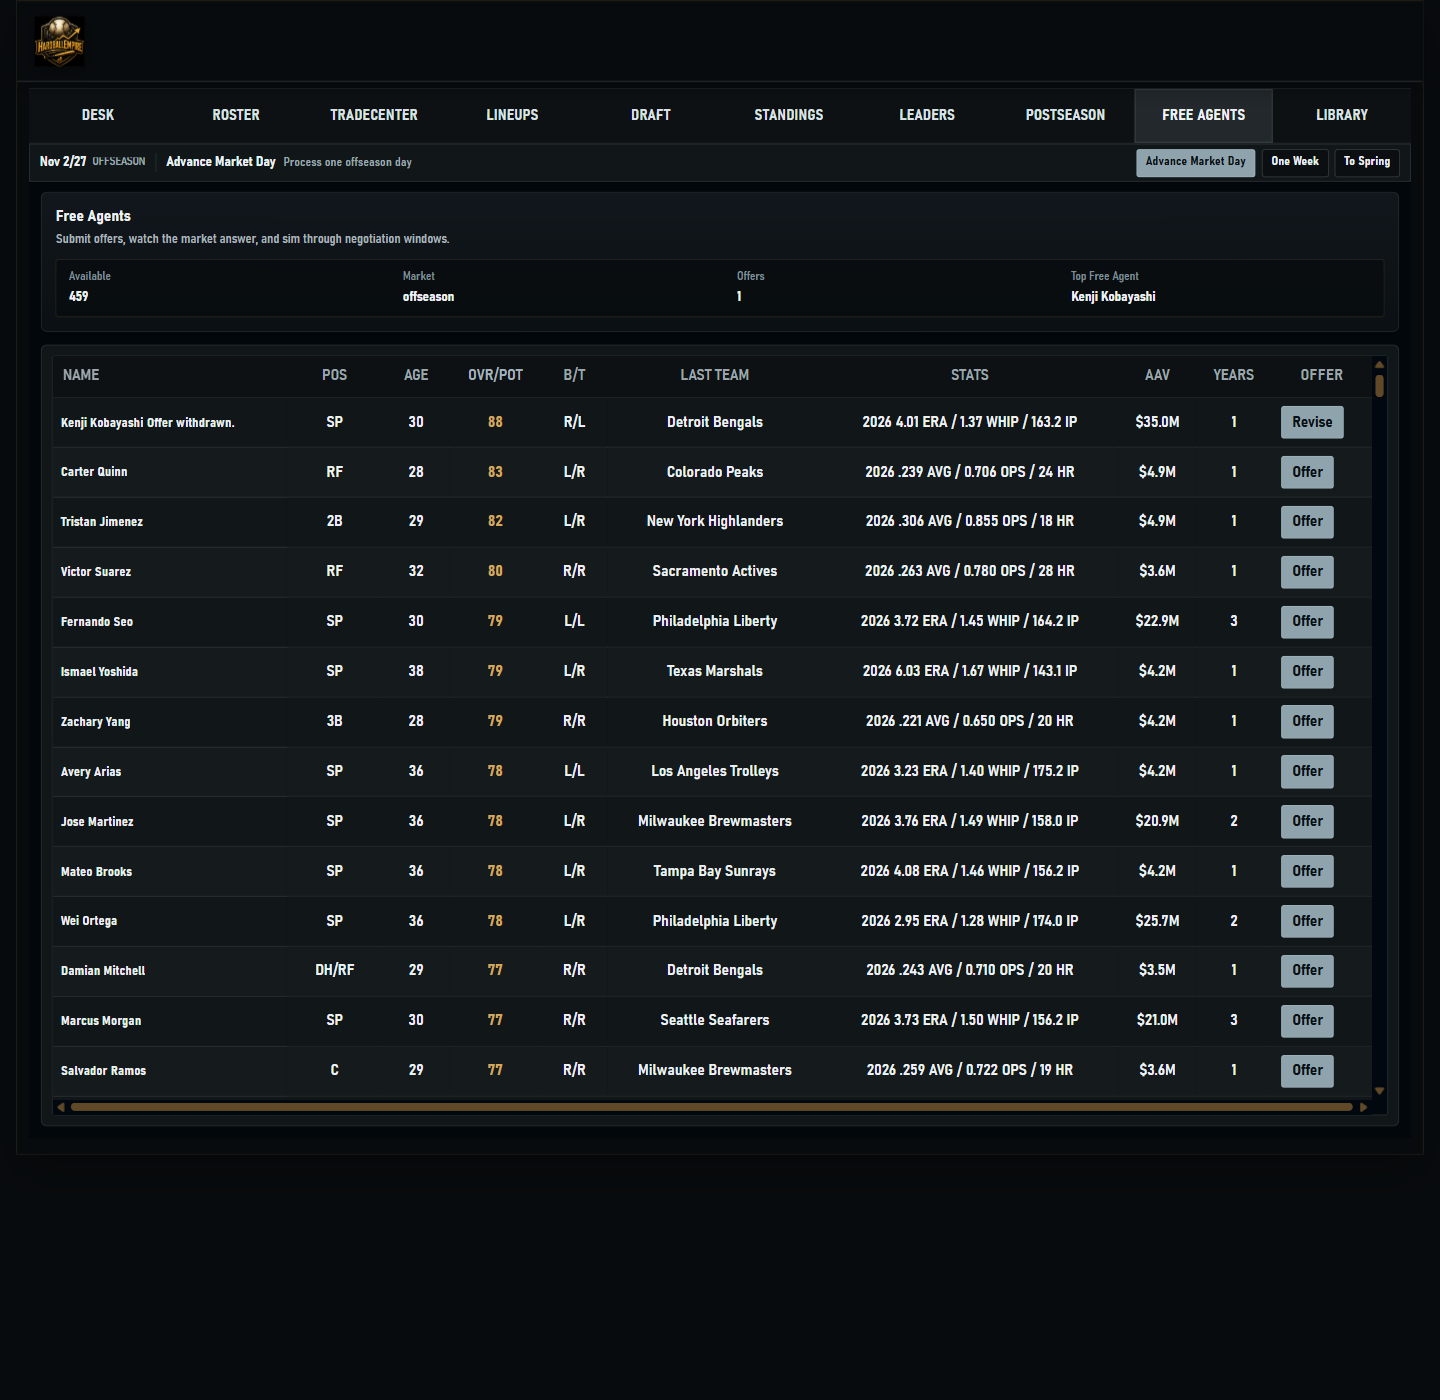
Task: Make offer to Fernando Seo
Action: point(1307,621)
